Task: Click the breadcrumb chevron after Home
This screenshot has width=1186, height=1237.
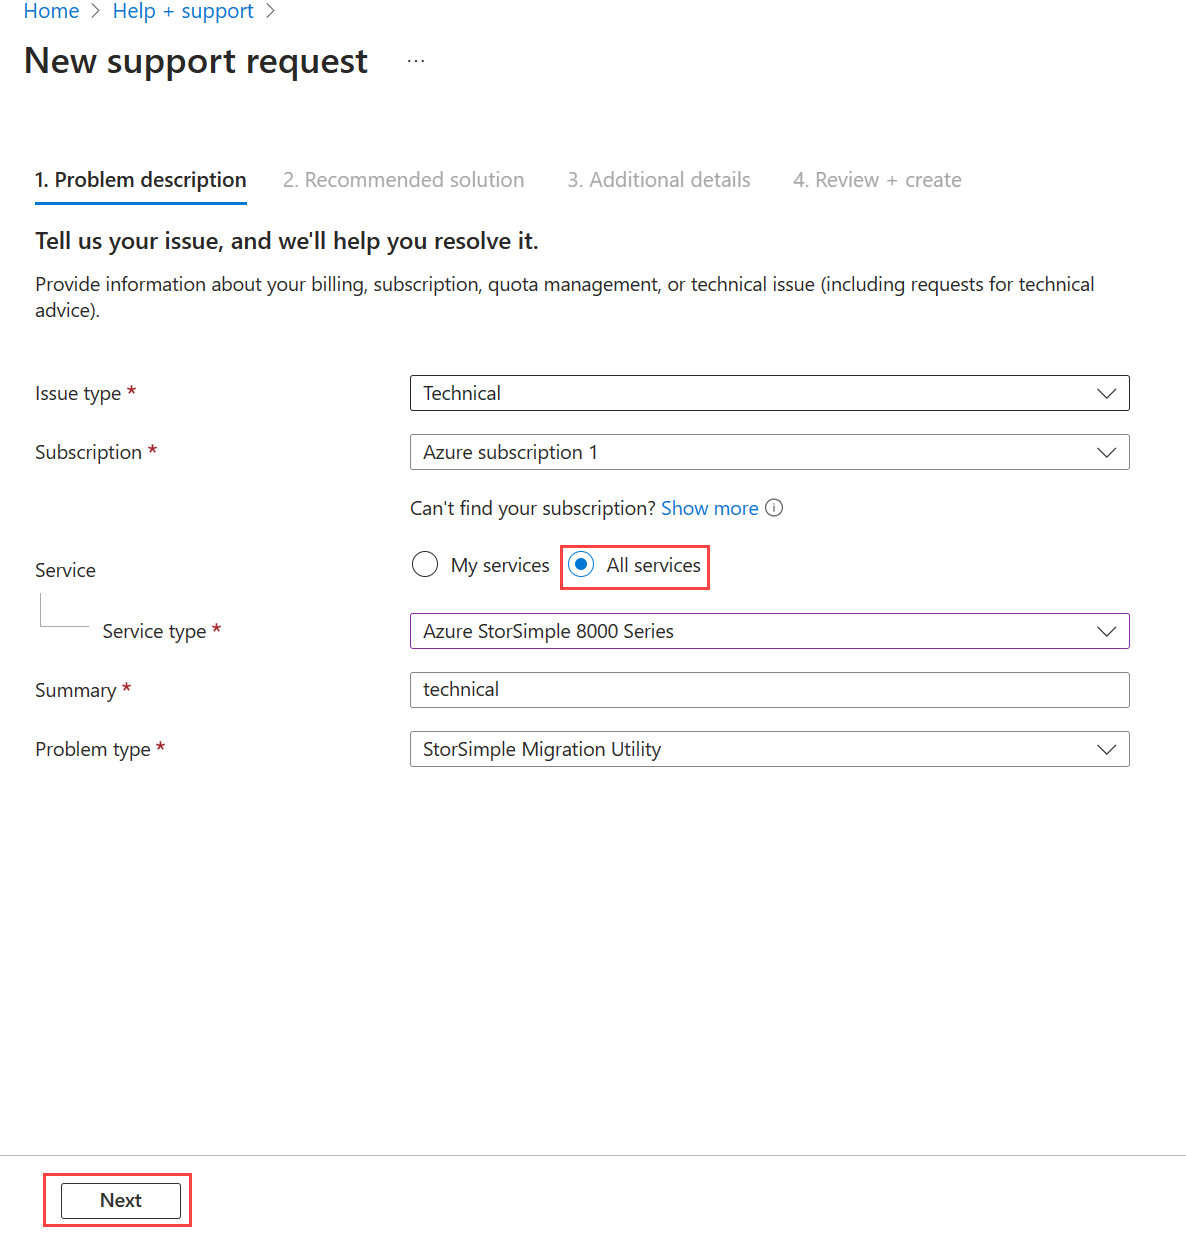Action: click(x=96, y=11)
